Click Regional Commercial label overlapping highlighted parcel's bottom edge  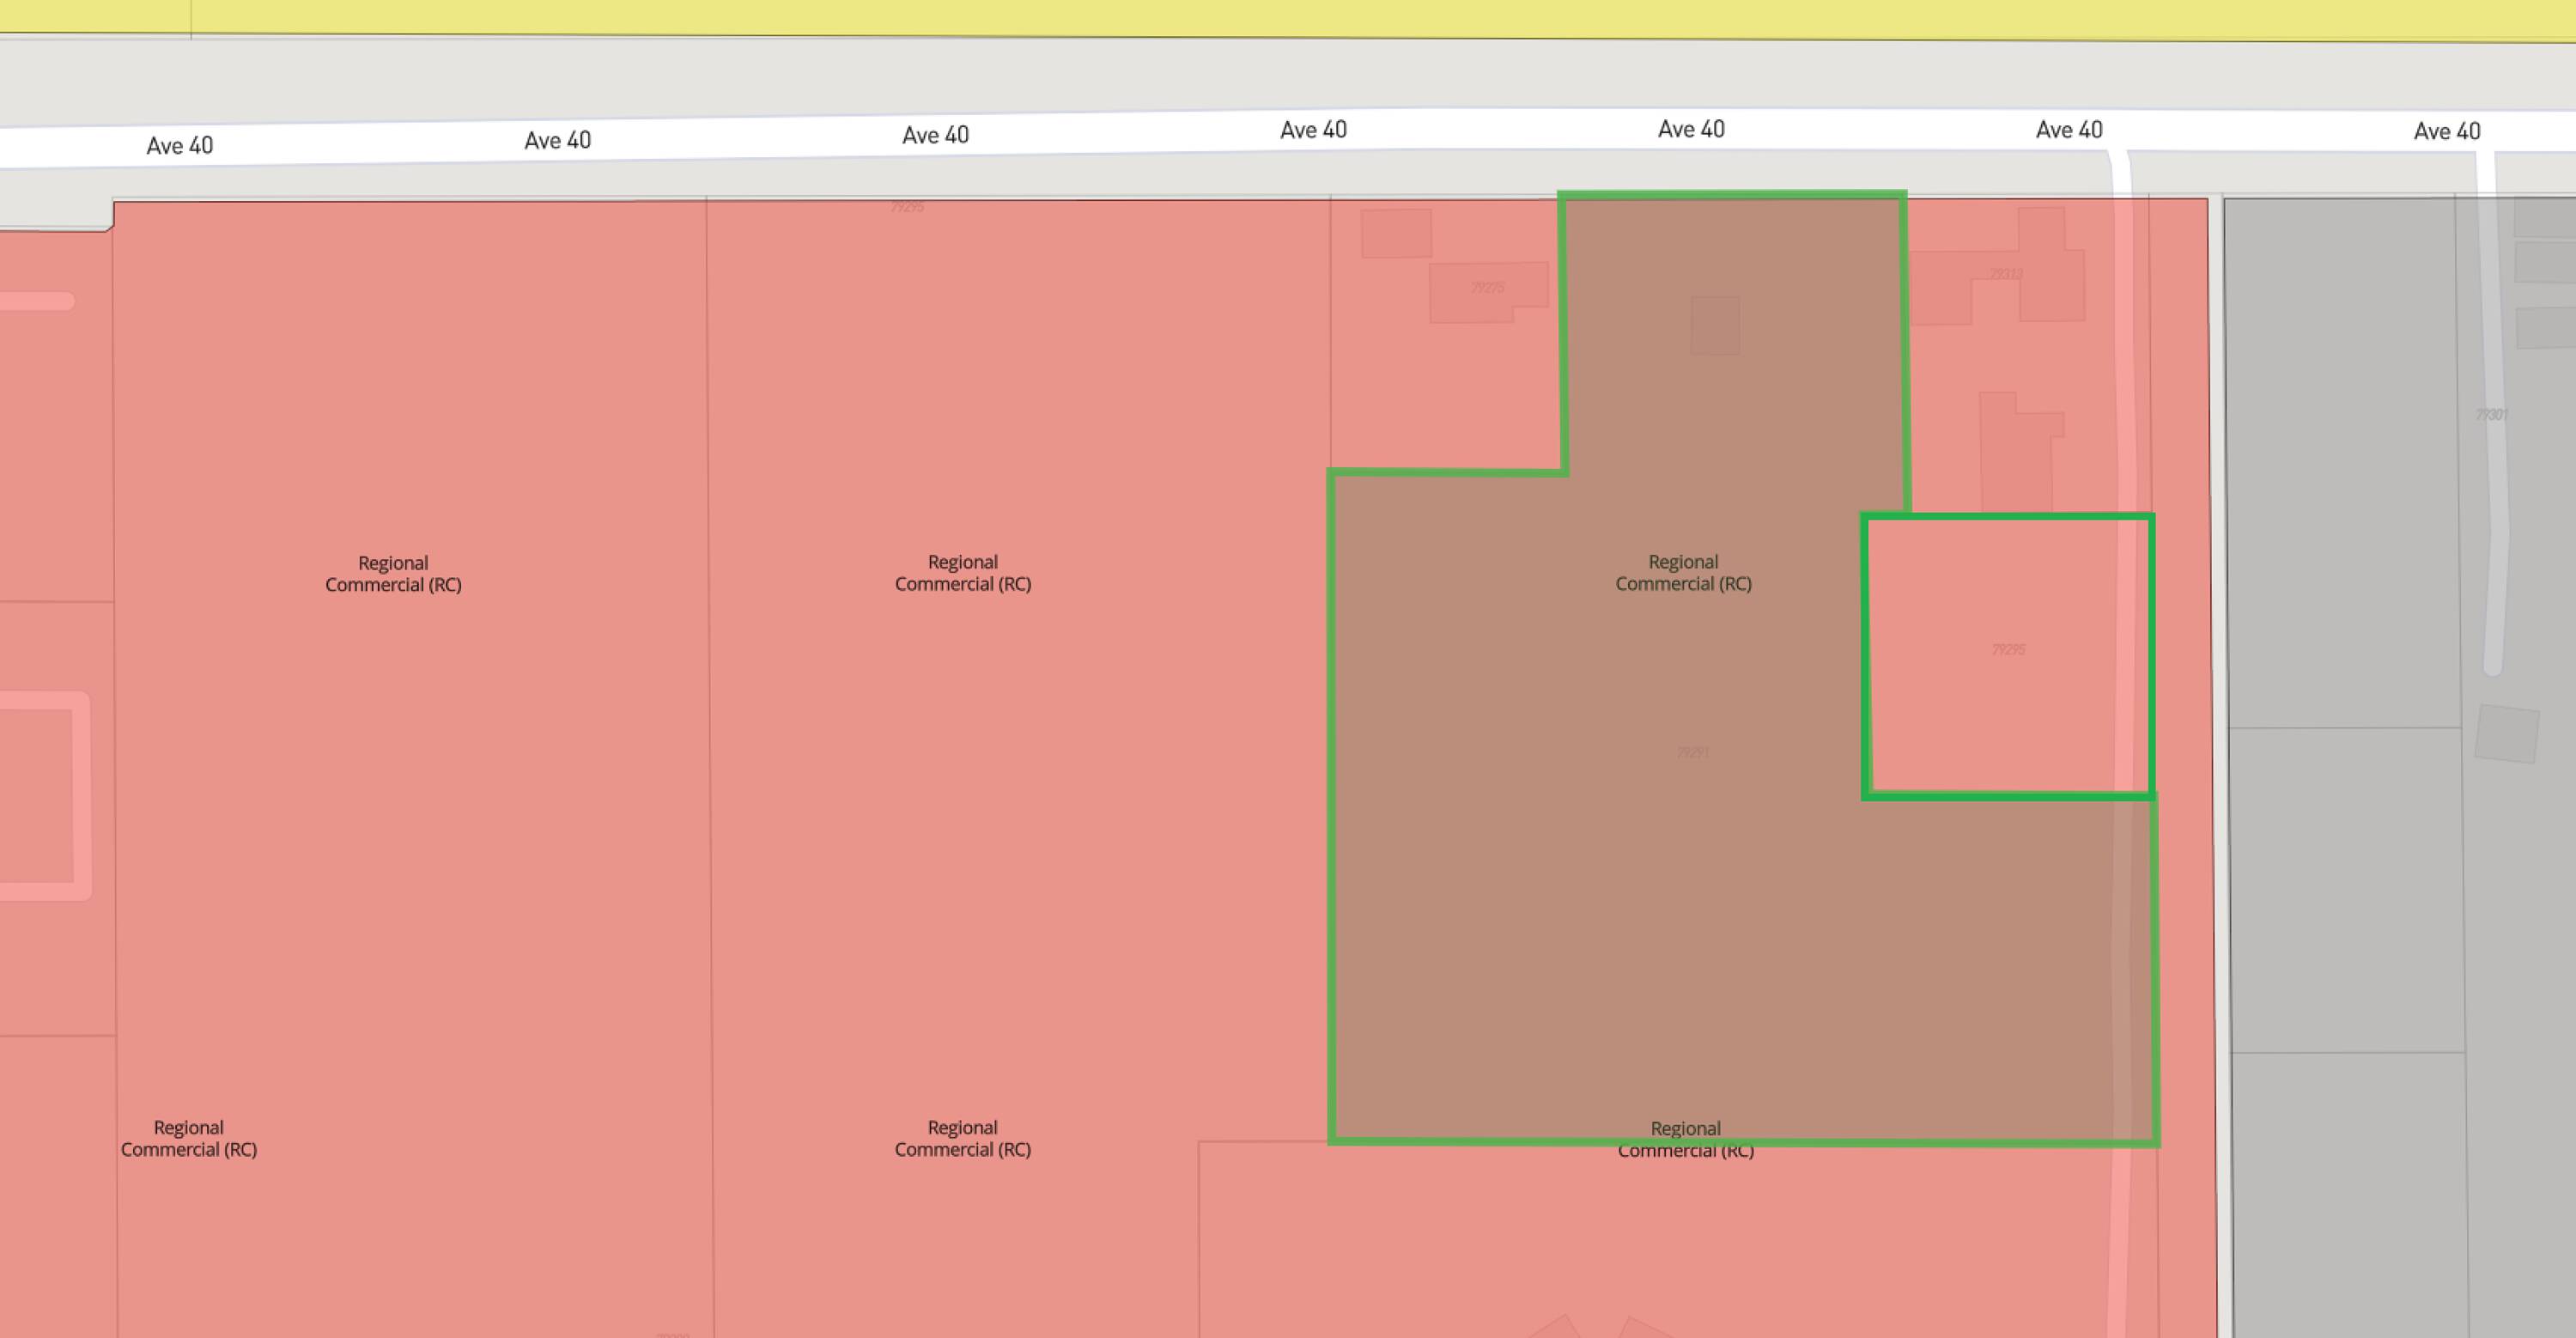[x=1685, y=1139]
